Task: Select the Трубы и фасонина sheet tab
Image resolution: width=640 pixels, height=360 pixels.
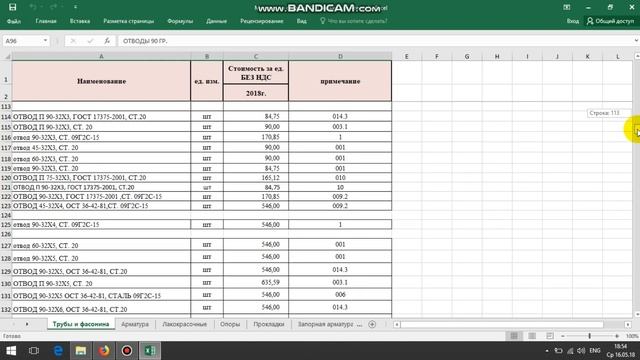Action: pyautogui.click(x=81, y=324)
